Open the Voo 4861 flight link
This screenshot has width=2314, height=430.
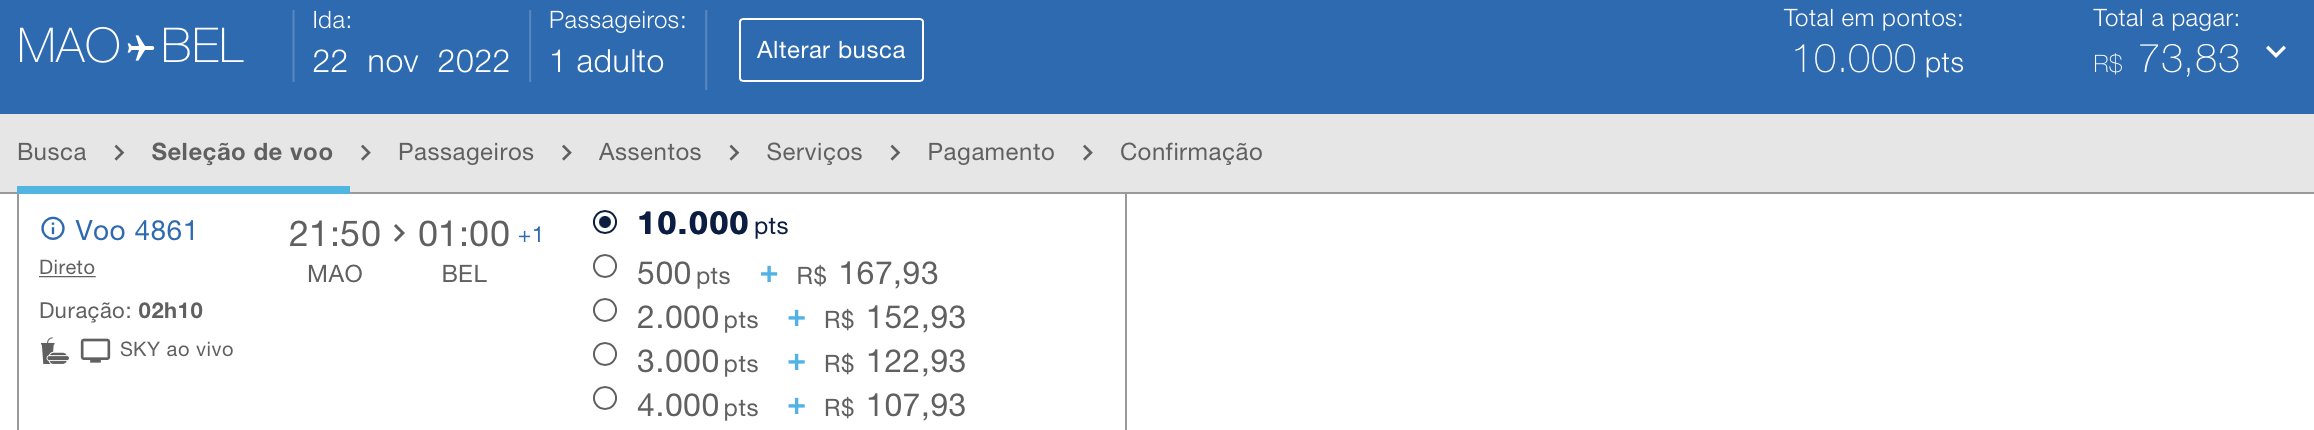(x=136, y=231)
